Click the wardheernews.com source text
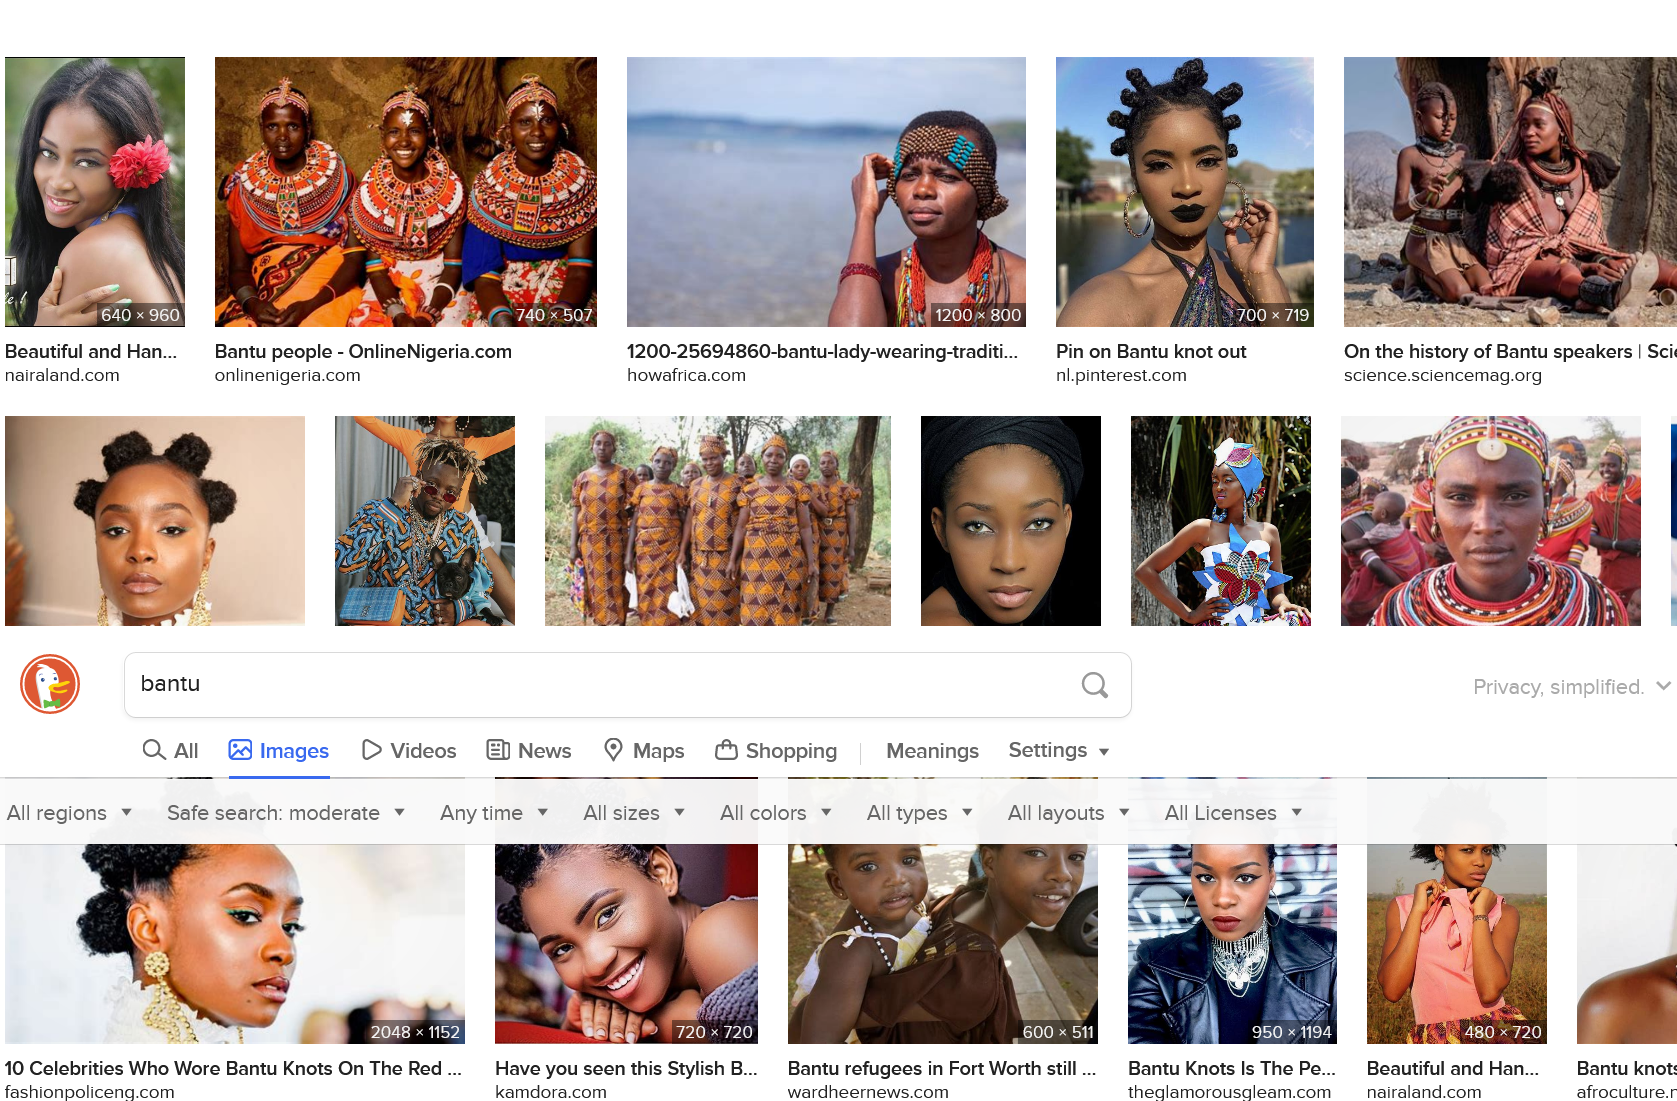1677x1101 pixels. [x=868, y=1091]
